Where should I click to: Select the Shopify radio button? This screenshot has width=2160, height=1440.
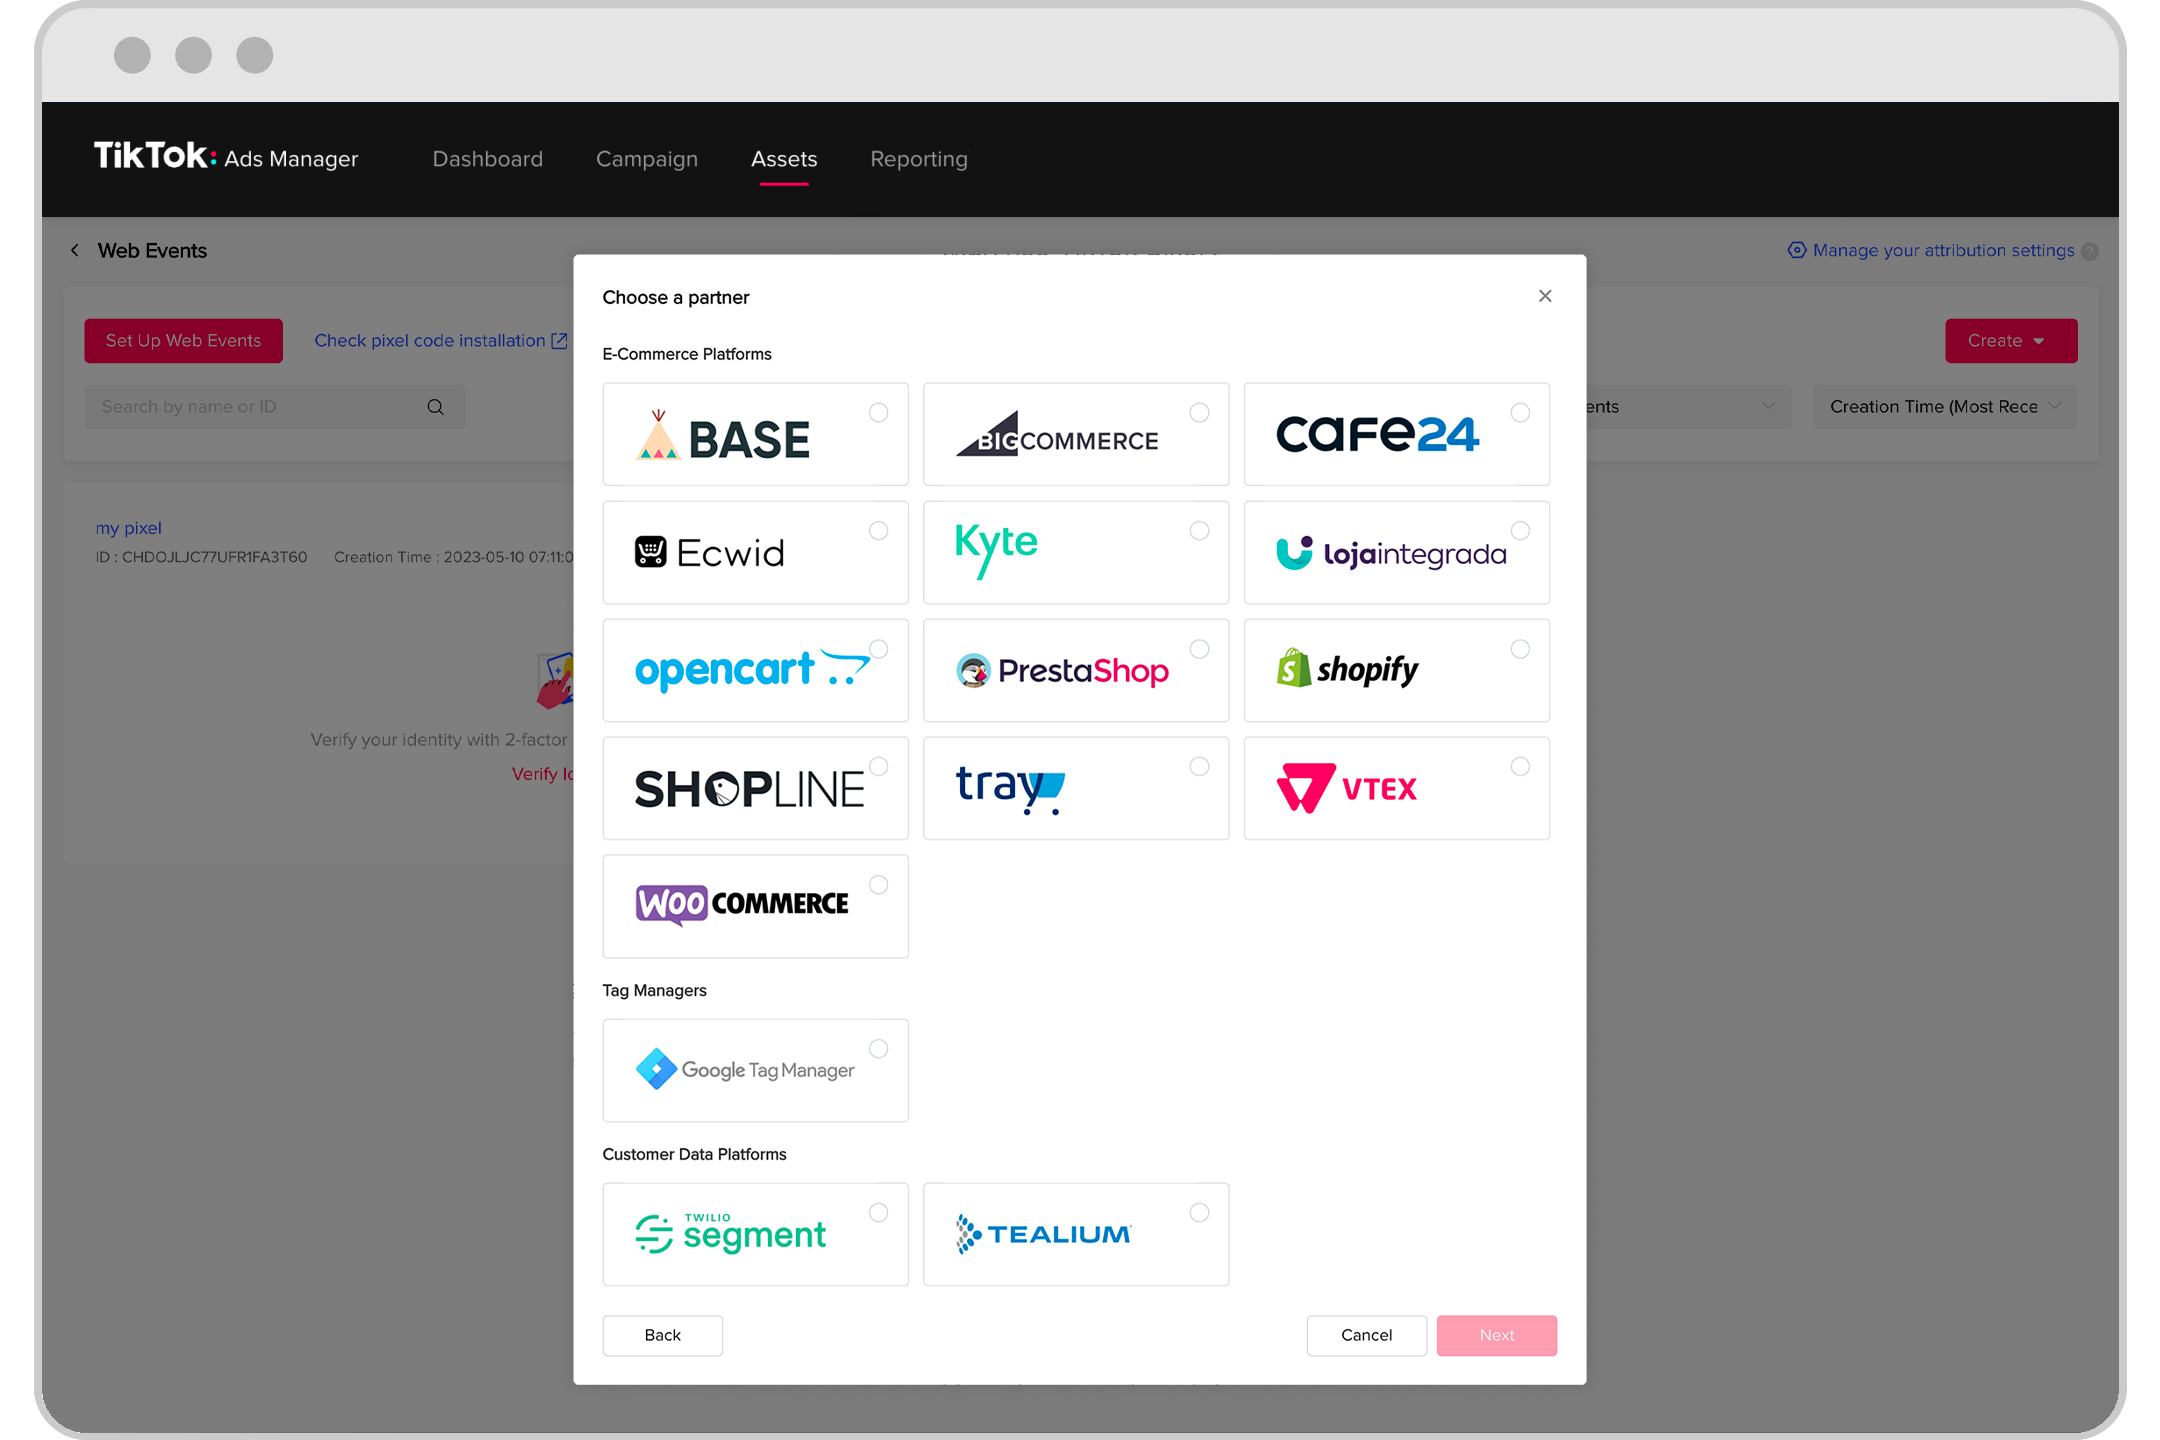coord(1520,649)
